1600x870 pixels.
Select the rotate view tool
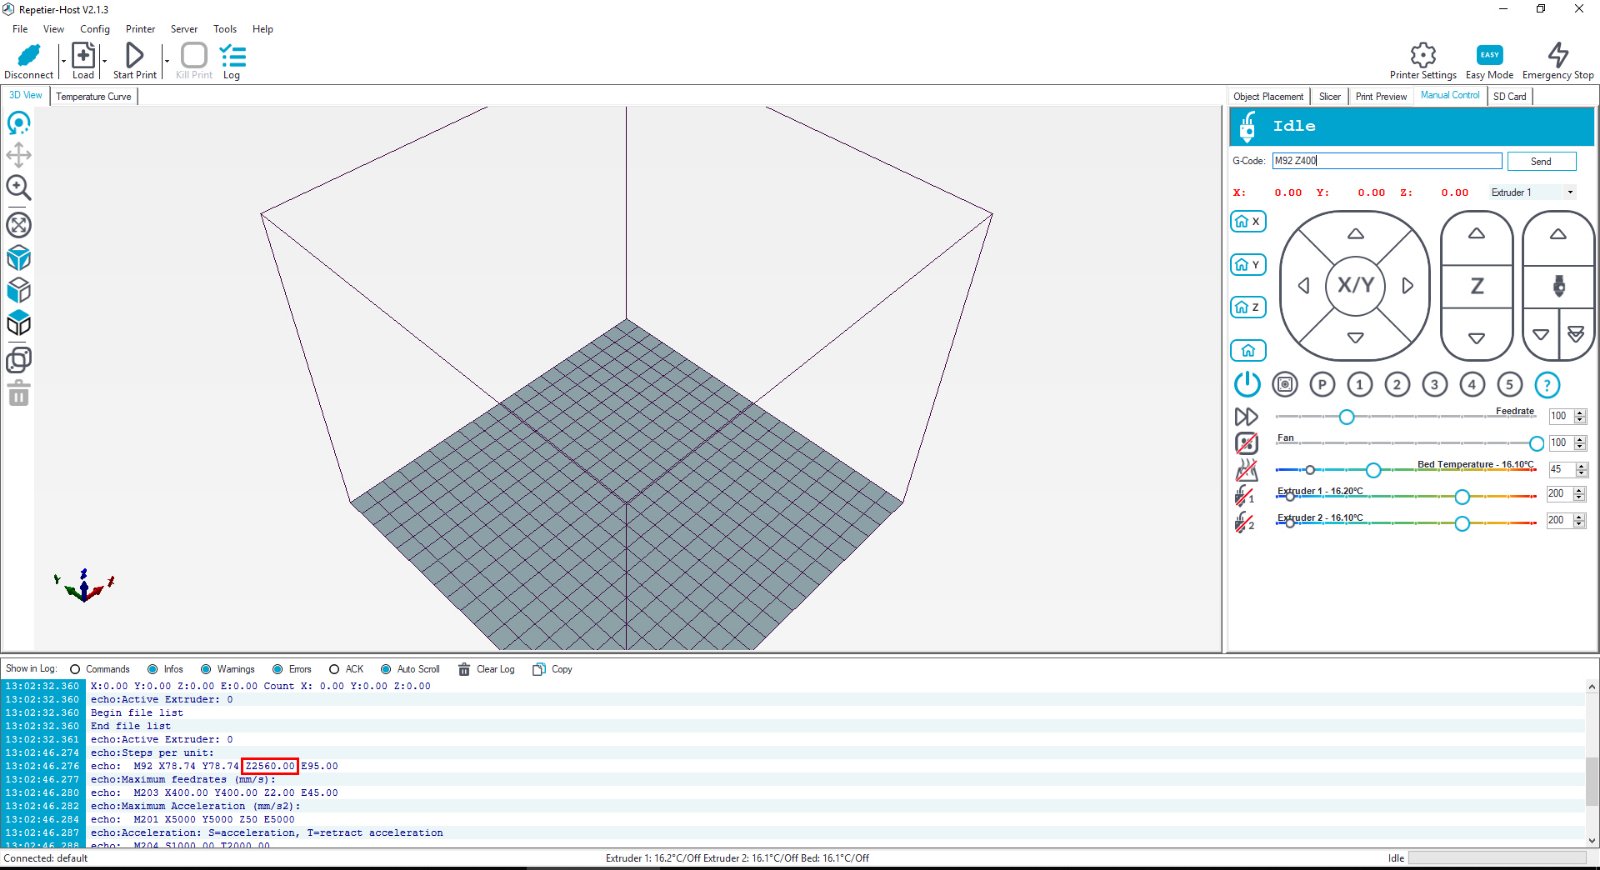19,123
